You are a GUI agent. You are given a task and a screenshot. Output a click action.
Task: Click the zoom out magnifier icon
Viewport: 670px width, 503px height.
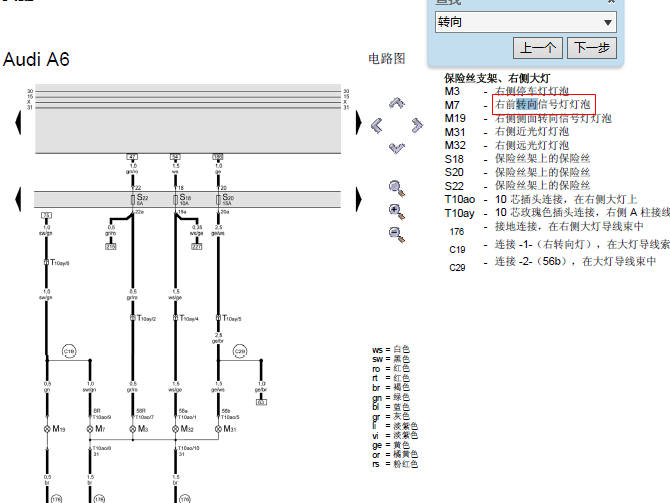pyautogui.click(x=397, y=234)
